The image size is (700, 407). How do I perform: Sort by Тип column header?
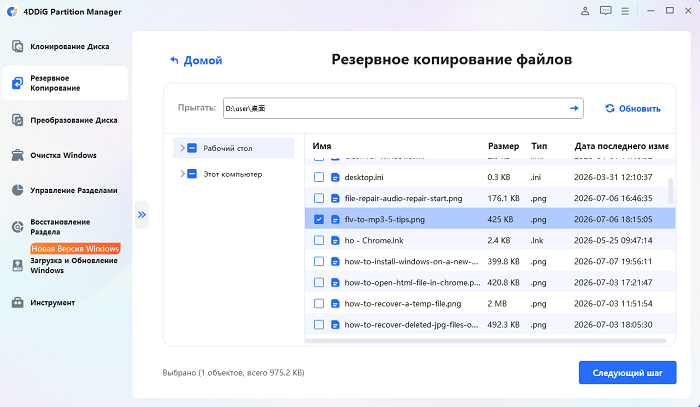pyautogui.click(x=539, y=146)
